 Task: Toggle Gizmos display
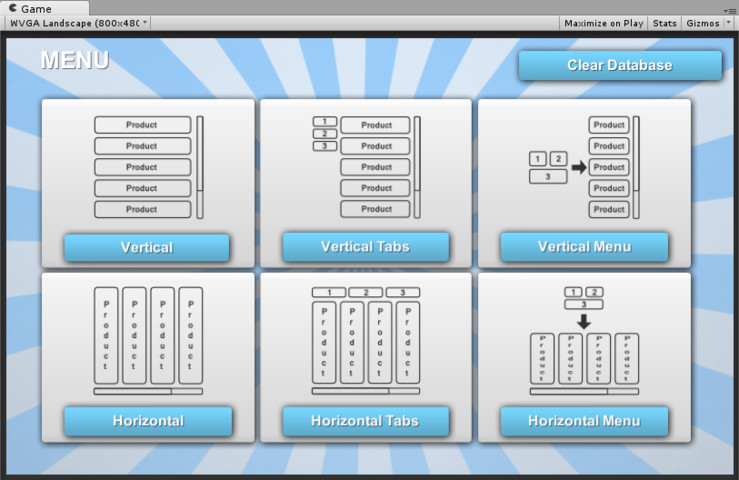(702, 23)
